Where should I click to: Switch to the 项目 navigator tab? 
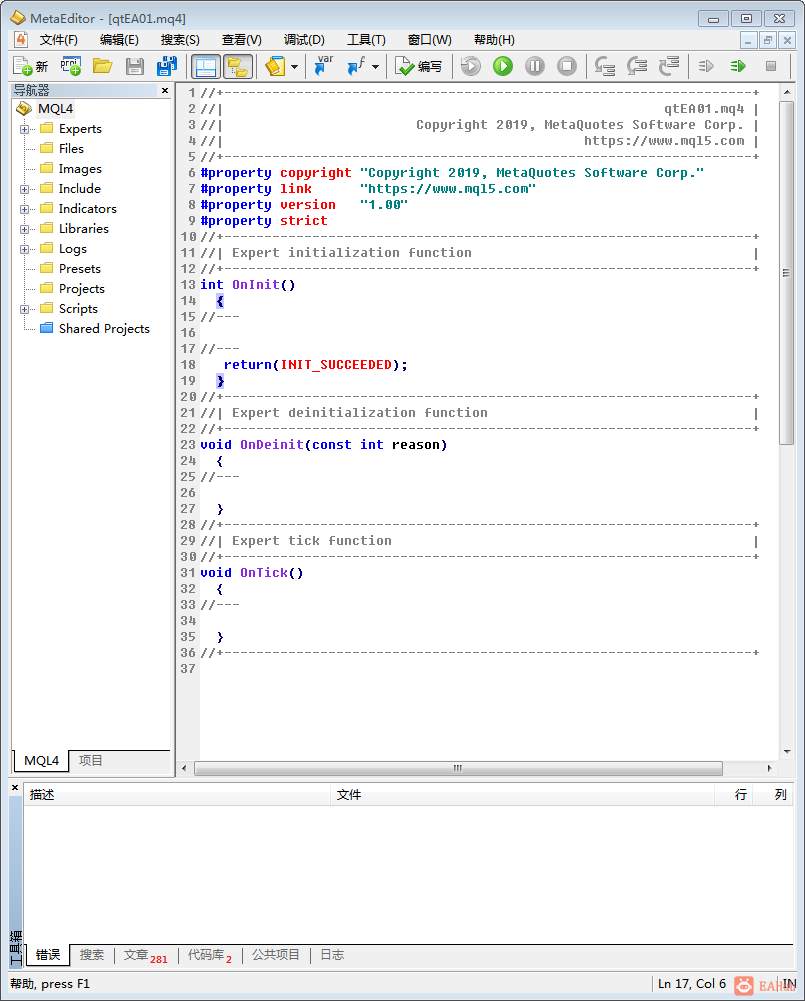tap(90, 760)
